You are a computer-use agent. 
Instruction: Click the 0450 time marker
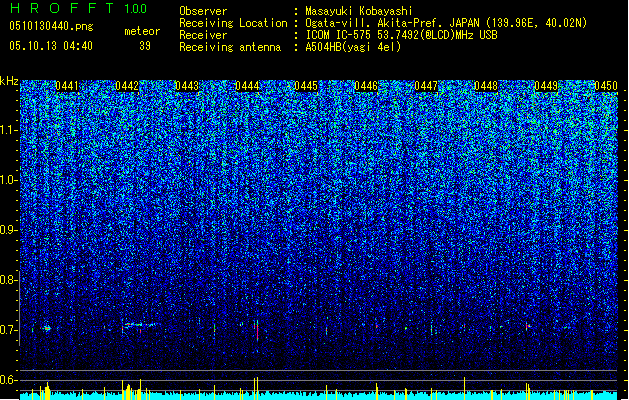pyautogui.click(x=606, y=86)
